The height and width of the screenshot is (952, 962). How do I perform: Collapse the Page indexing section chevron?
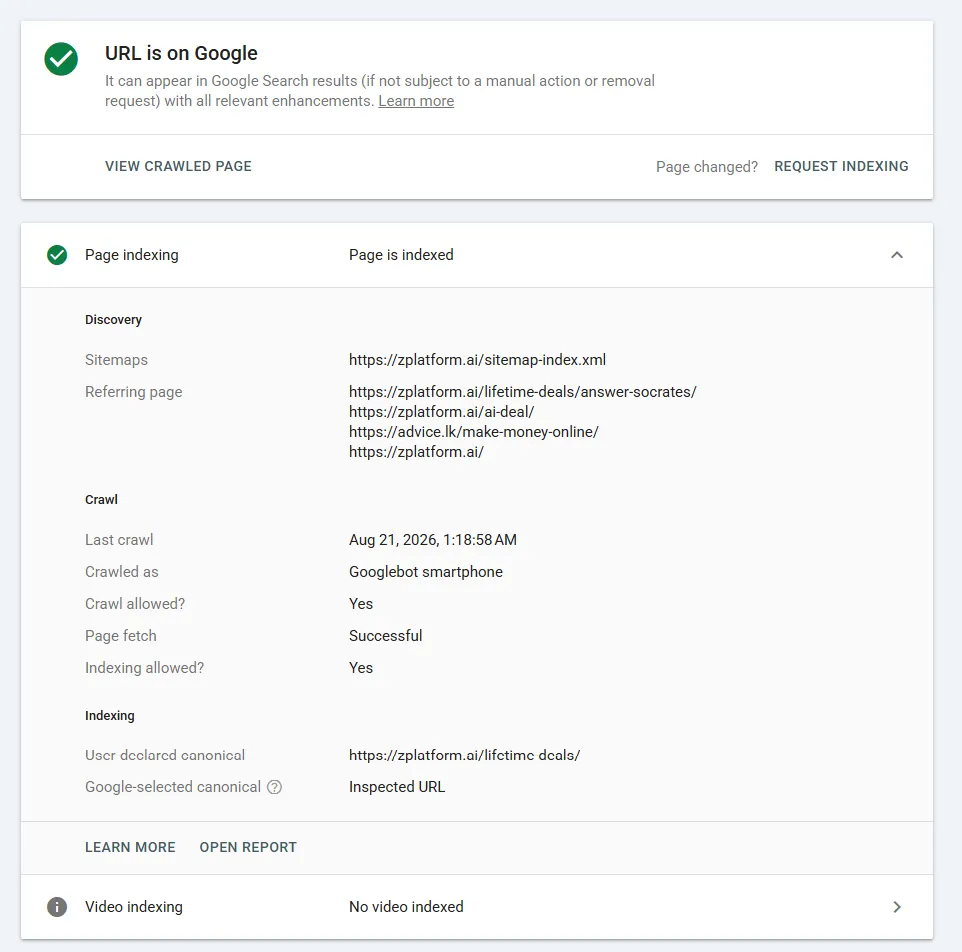(x=896, y=255)
